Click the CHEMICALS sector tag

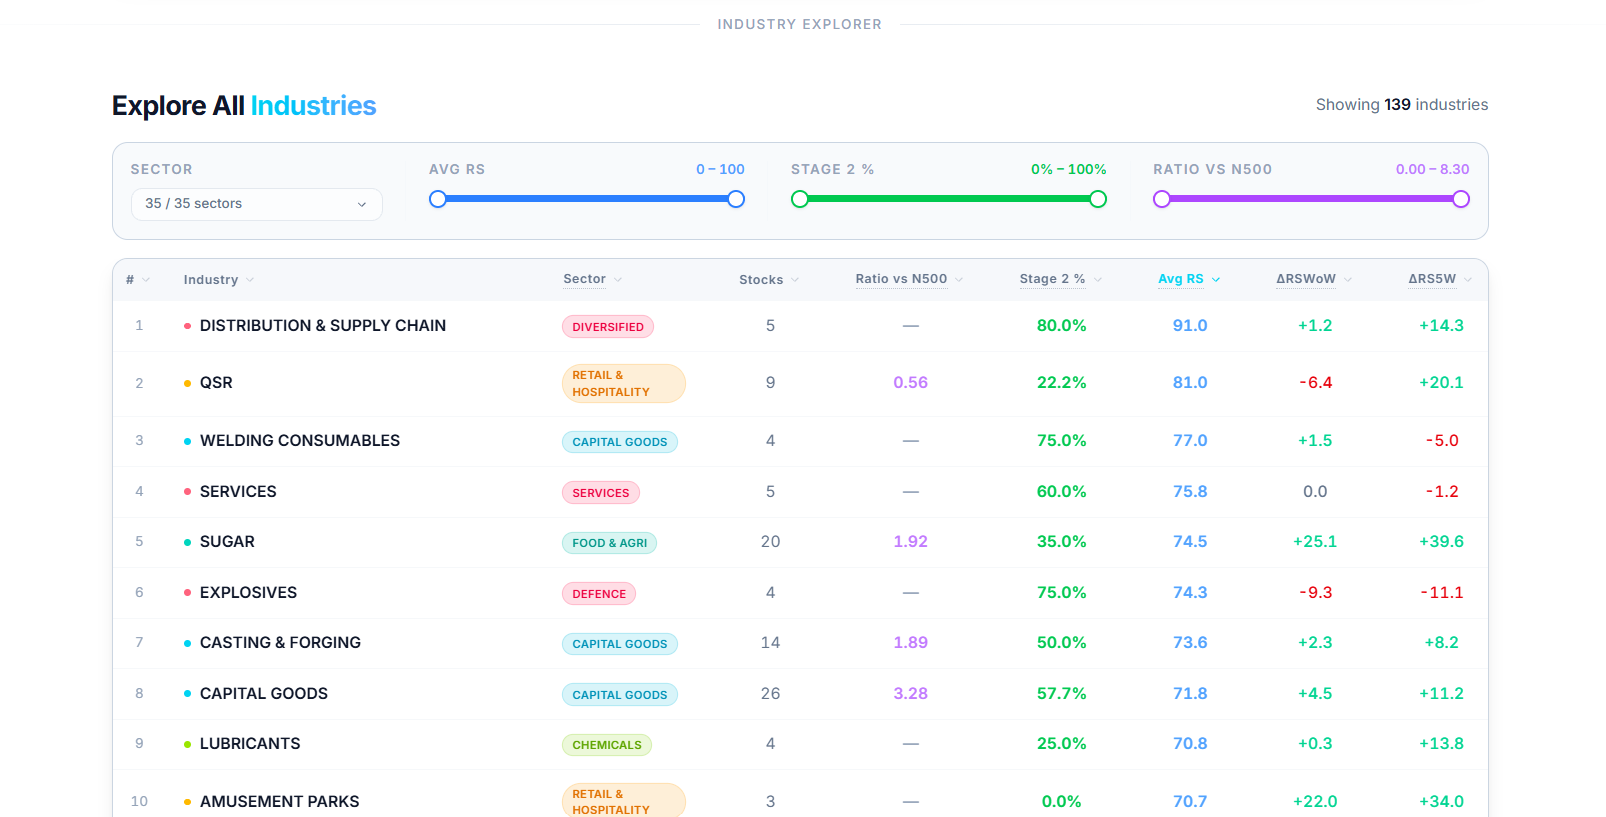pyautogui.click(x=607, y=745)
